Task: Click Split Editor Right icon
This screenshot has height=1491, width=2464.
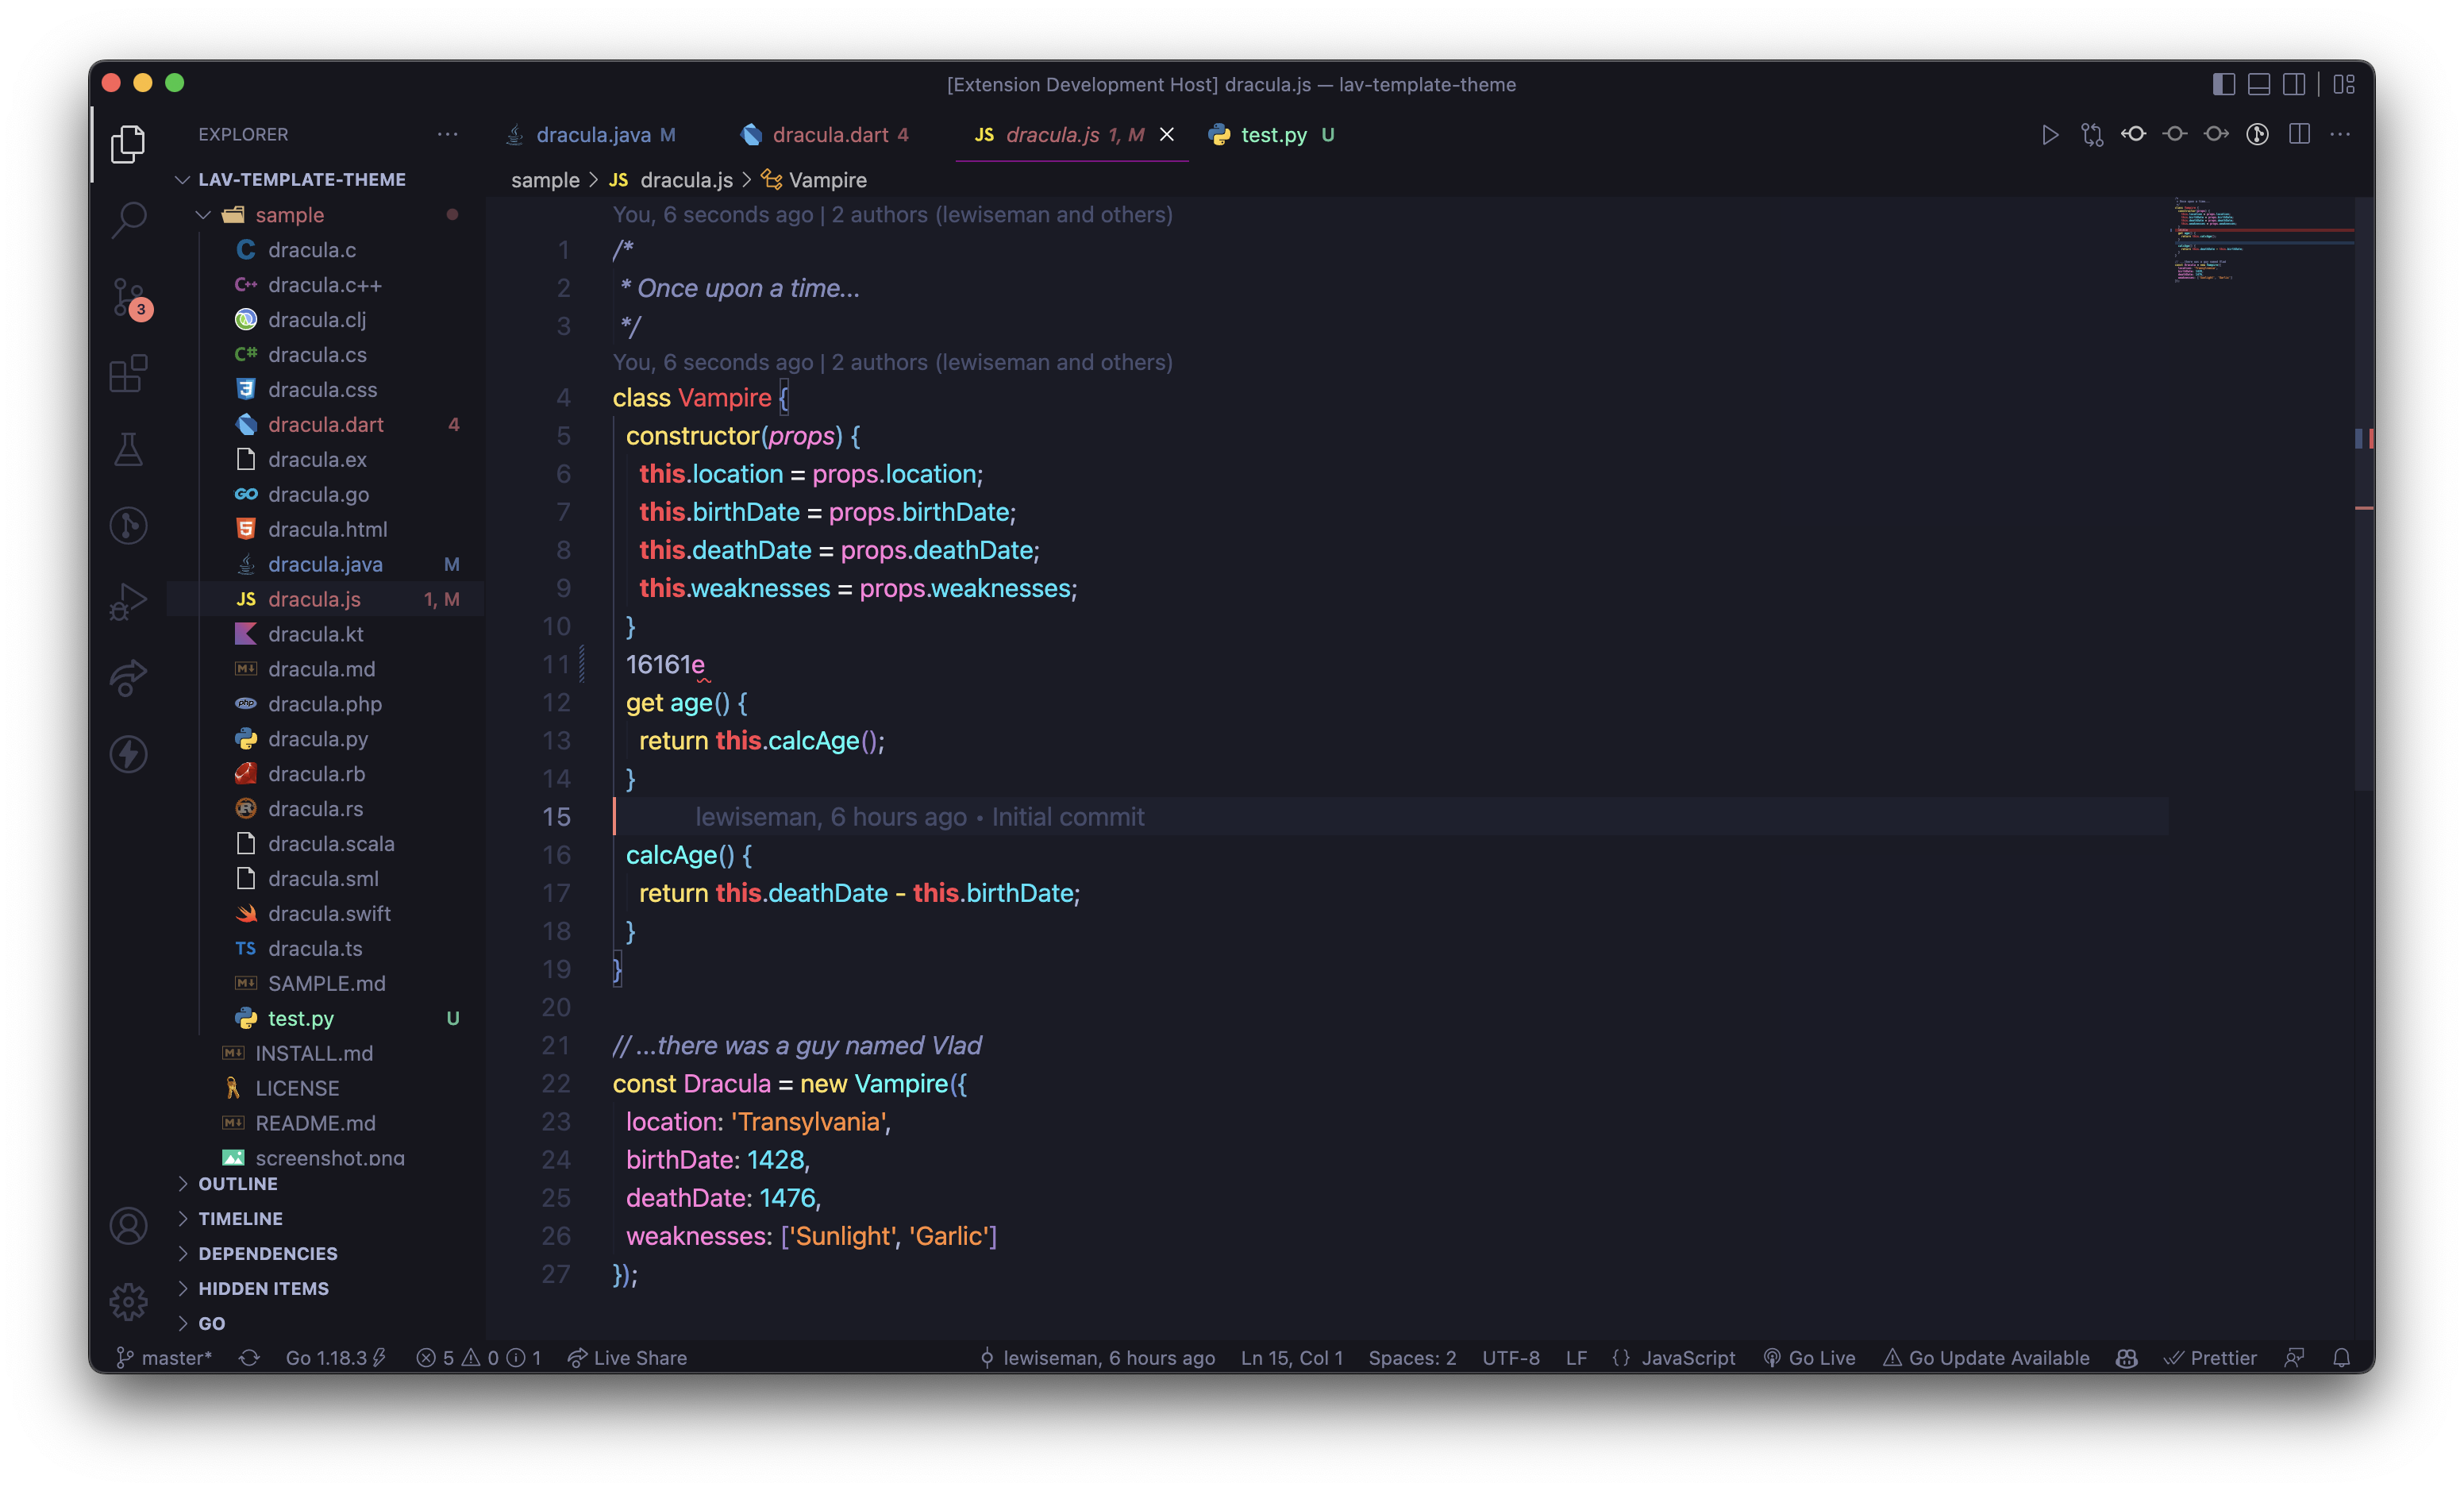Action: point(2299,135)
